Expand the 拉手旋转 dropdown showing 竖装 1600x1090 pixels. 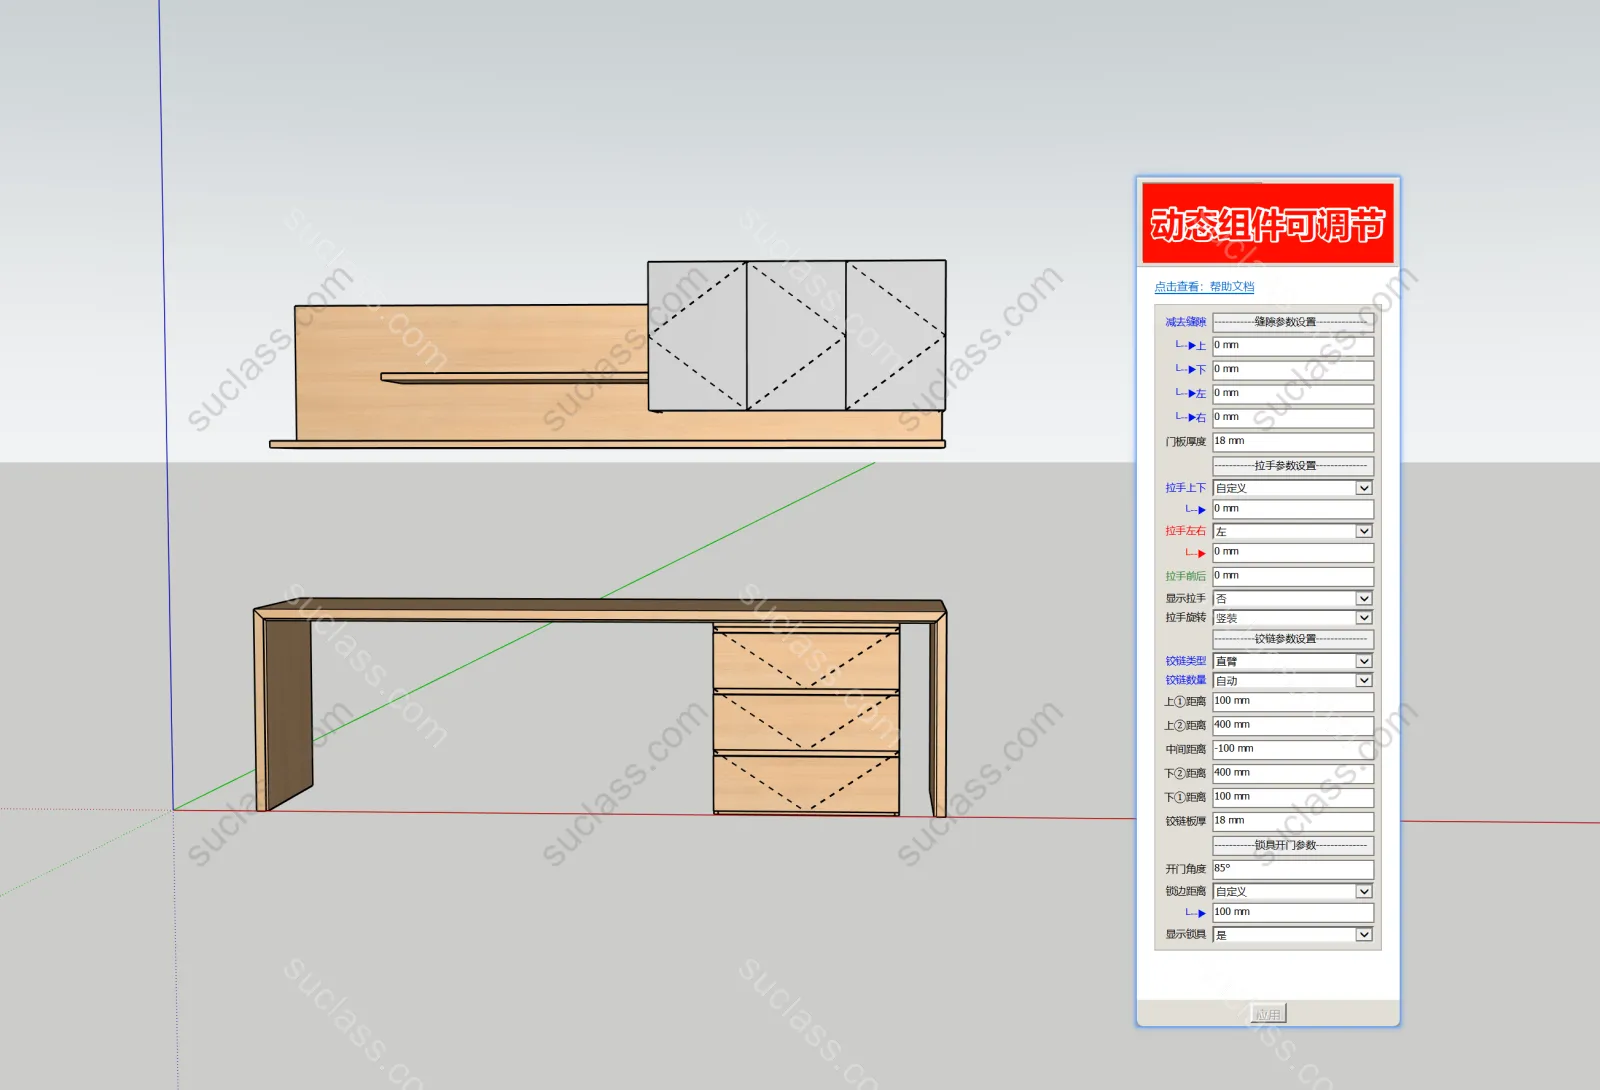[x=1292, y=618]
